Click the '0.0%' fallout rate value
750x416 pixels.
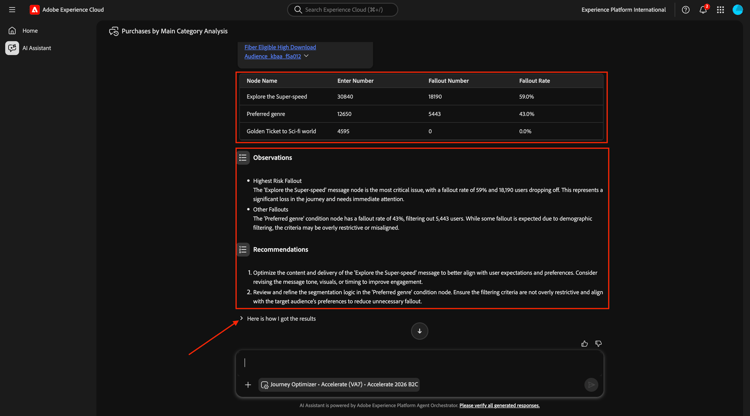pyautogui.click(x=525, y=131)
